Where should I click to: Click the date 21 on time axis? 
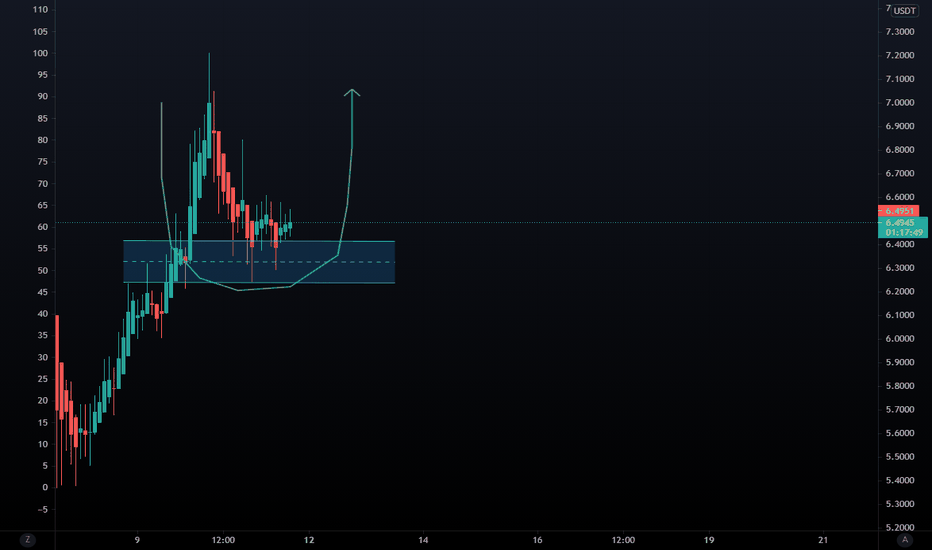823,540
